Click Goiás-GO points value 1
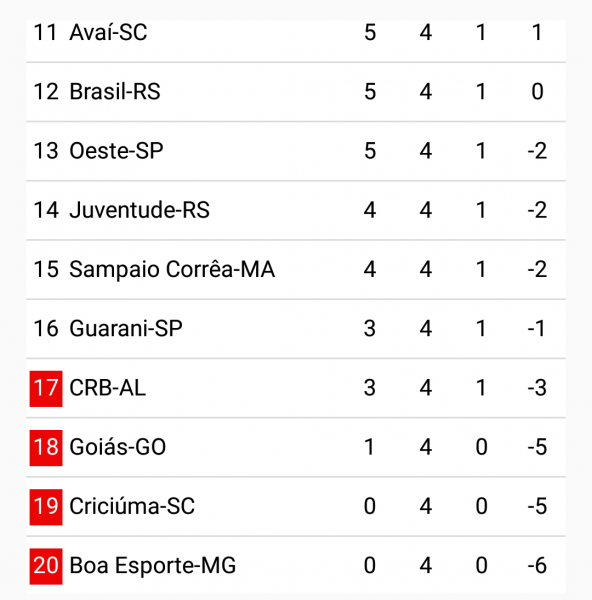Viewport: 592px width, 600px height. [370, 447]
